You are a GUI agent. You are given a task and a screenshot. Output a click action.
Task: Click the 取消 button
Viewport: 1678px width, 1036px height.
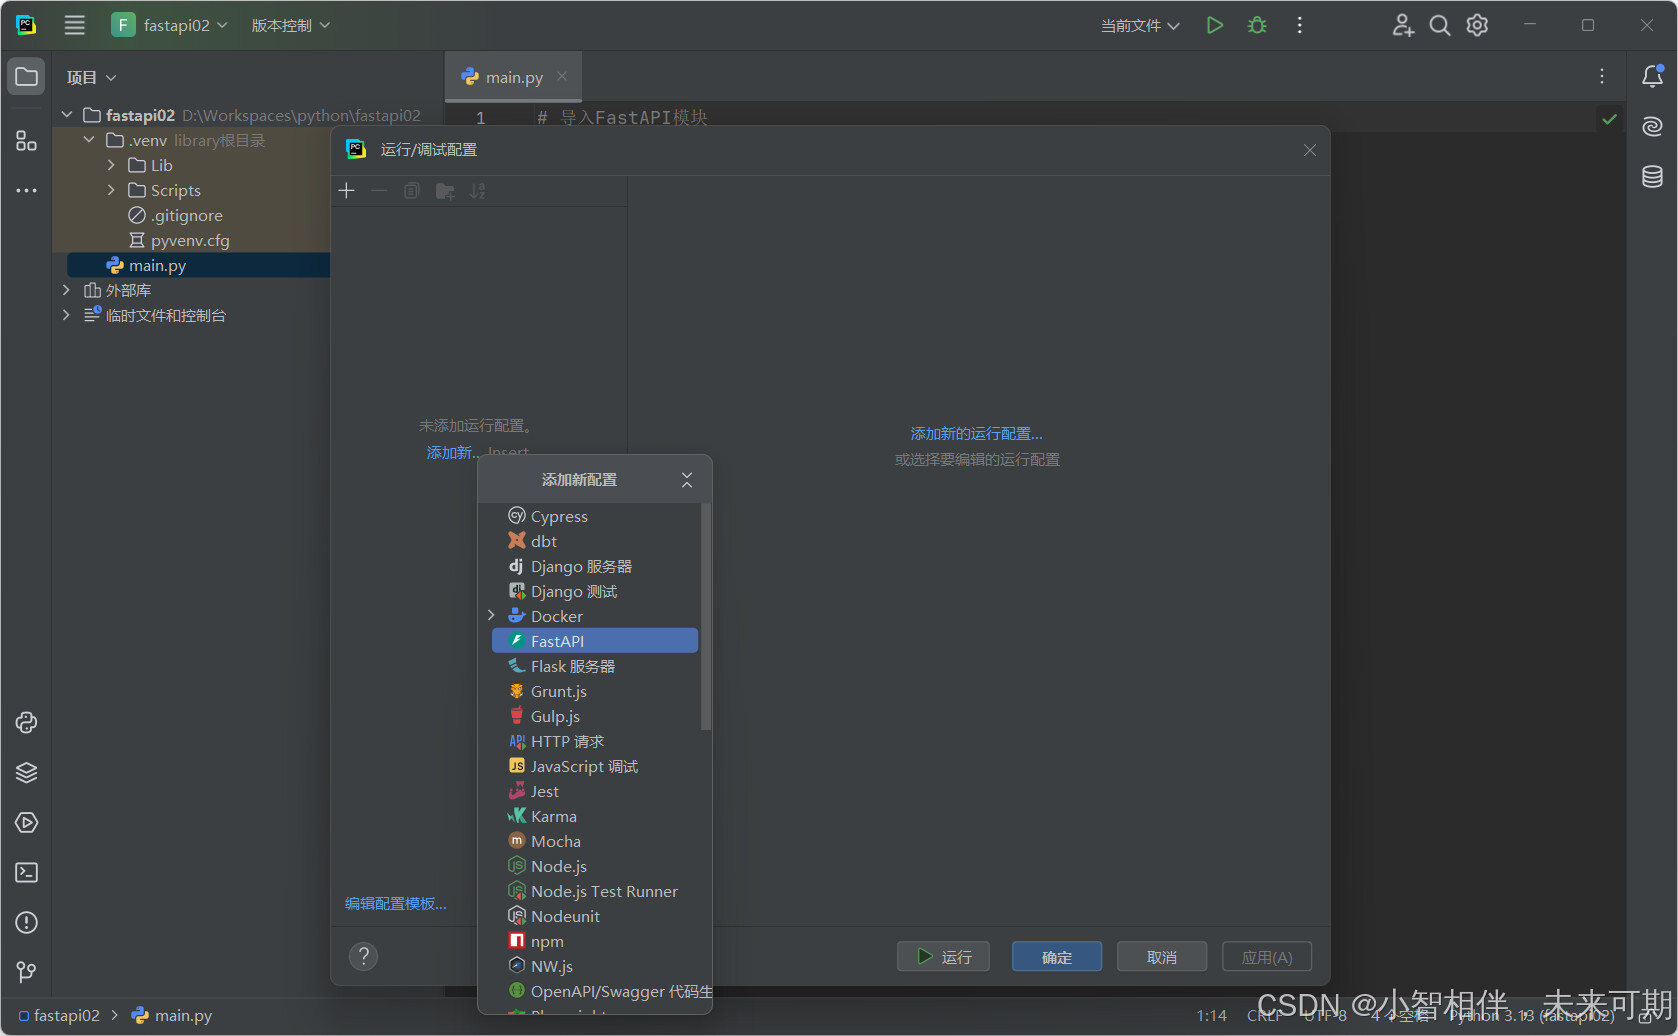(x=1162, y=957)
